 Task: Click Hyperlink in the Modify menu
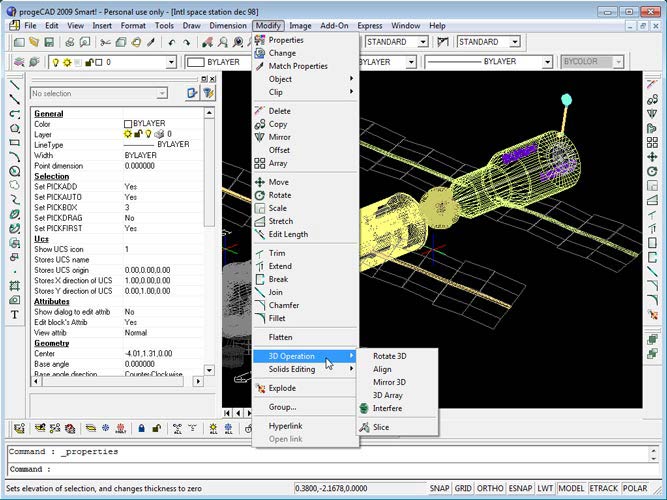click(285, 426)
